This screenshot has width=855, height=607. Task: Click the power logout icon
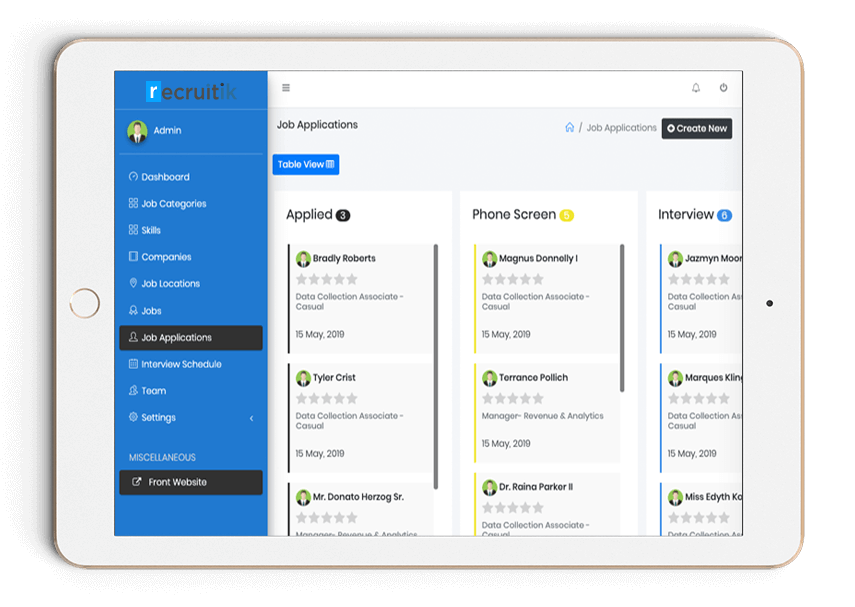tap(723, 88)
